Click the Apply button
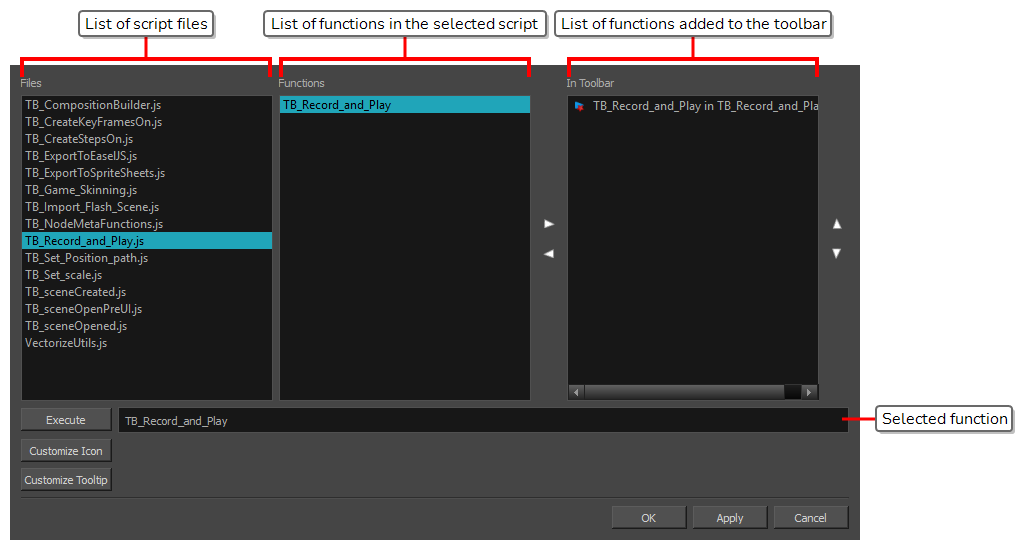The height and width of the screenshot is (550, 1027). pyautogui.click(x=730, y=518)
